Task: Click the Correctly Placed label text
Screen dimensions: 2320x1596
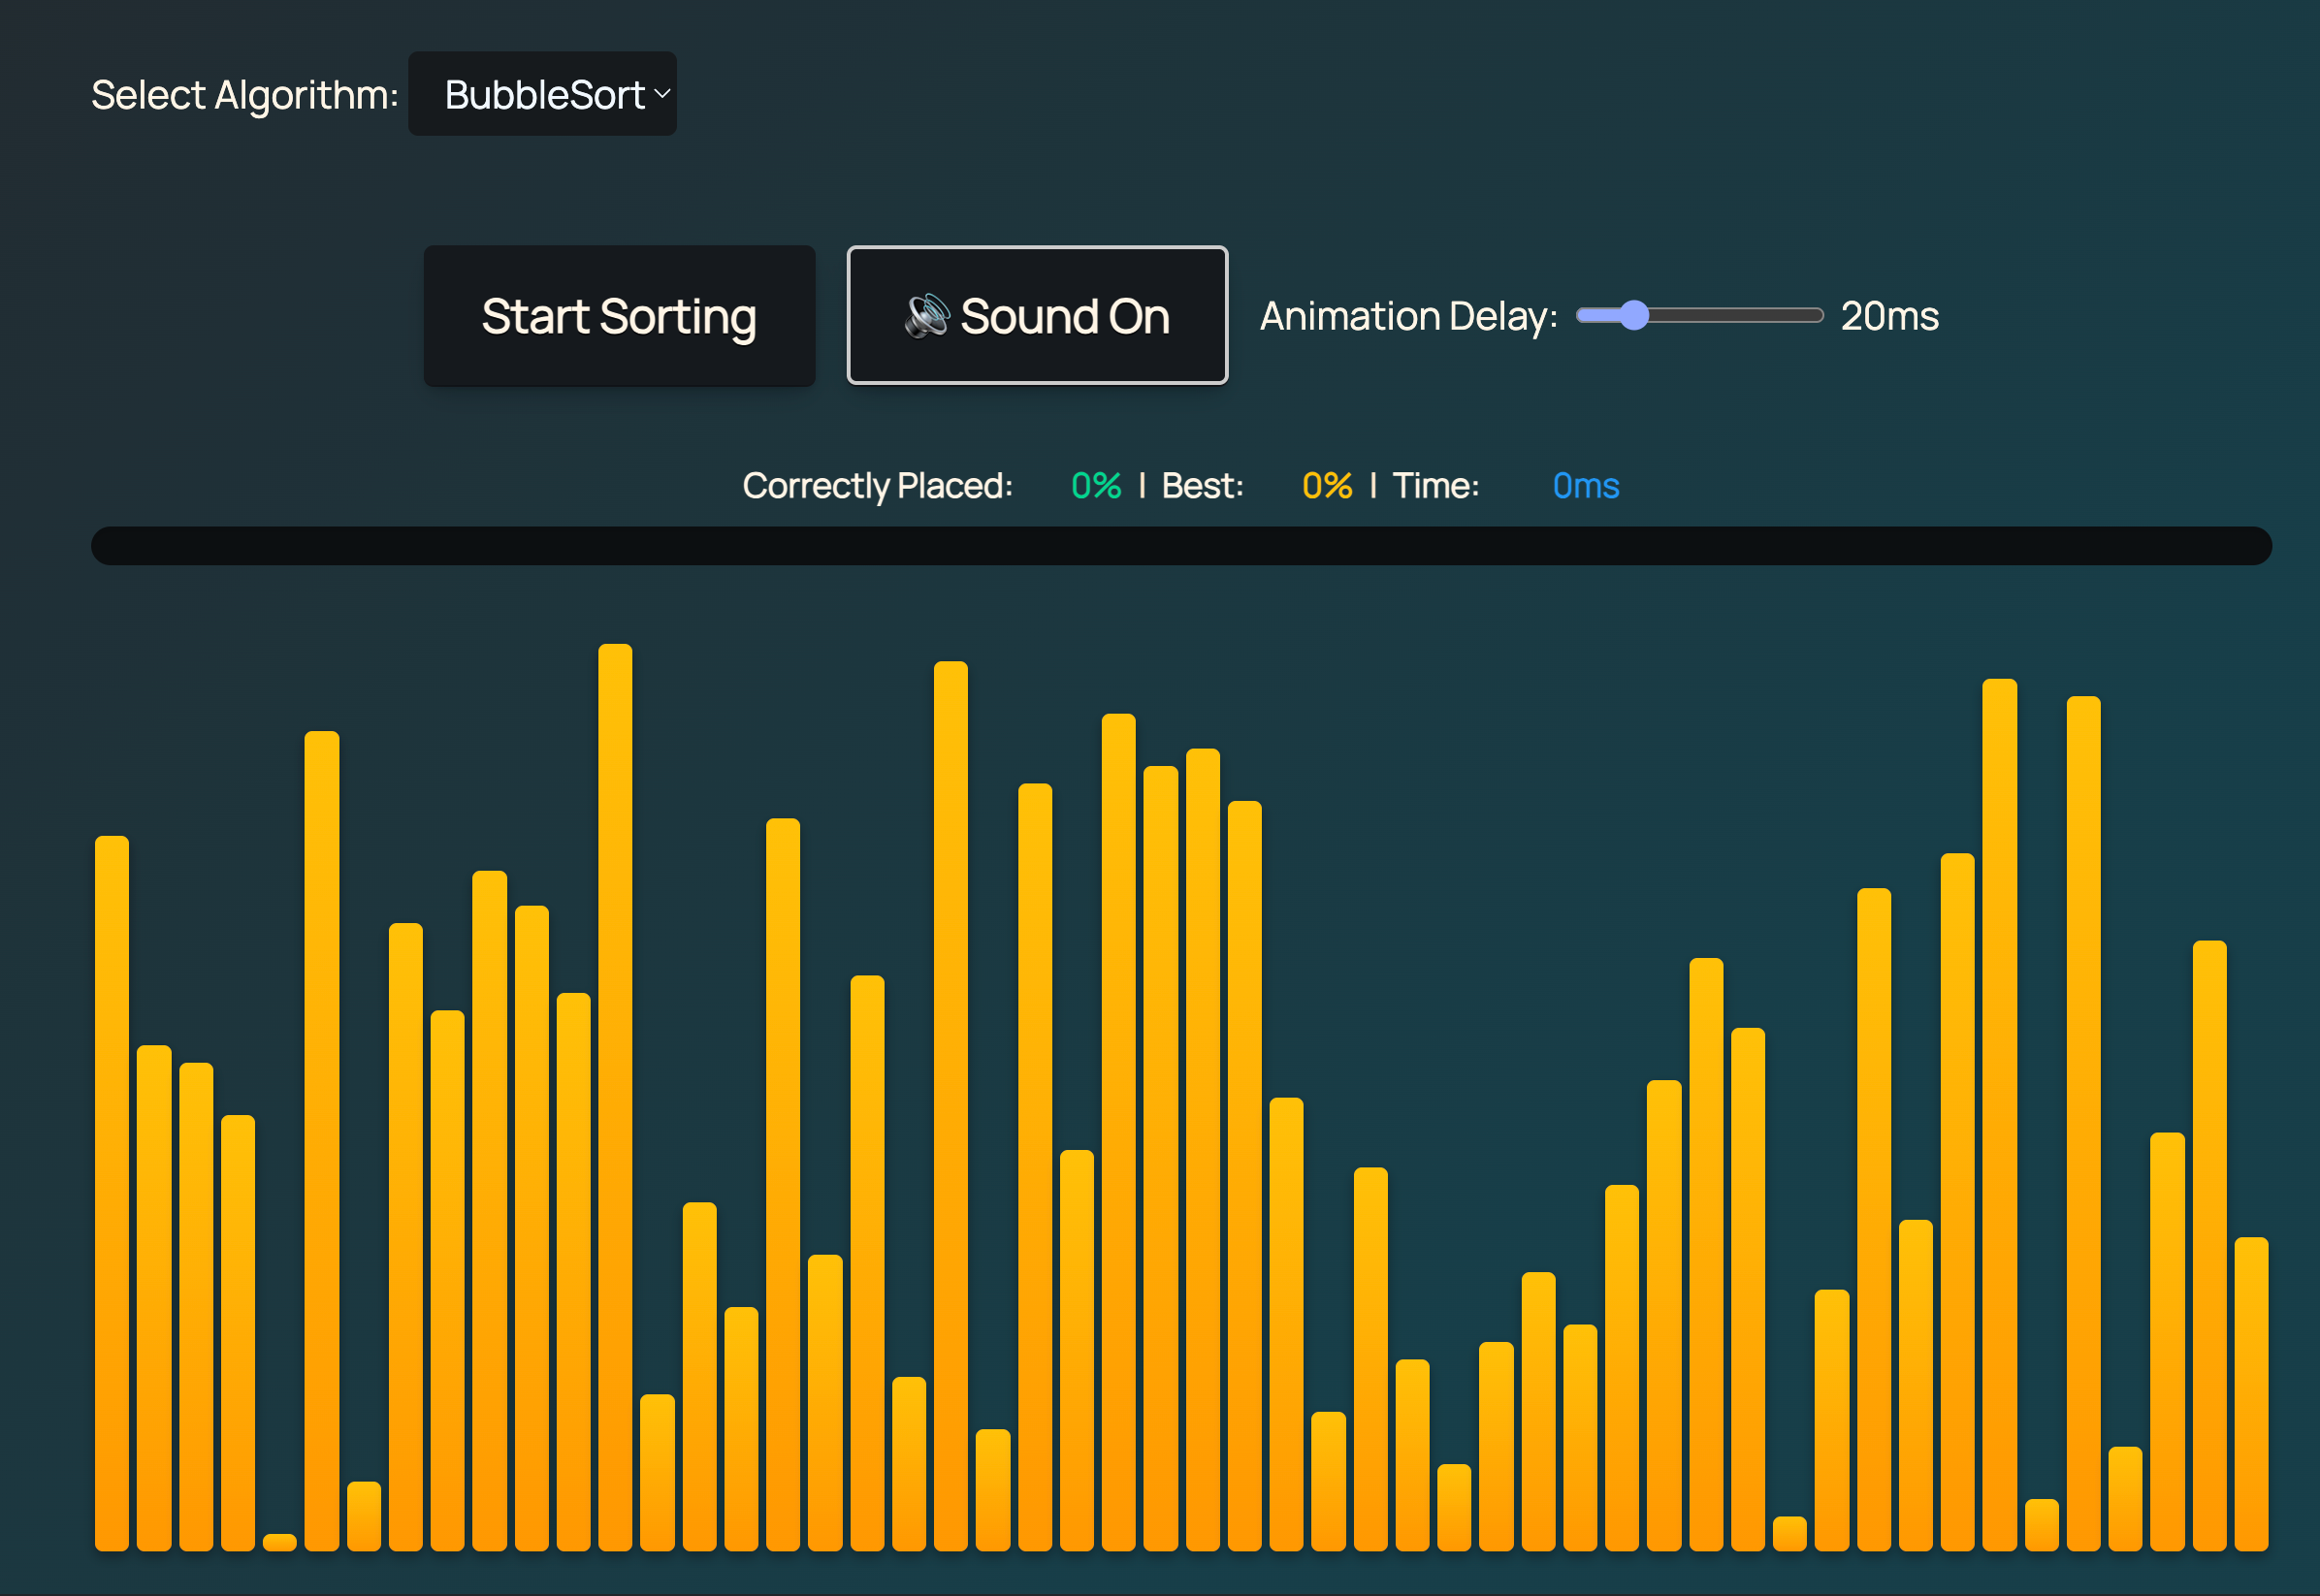Action: (x=877, y=486)
